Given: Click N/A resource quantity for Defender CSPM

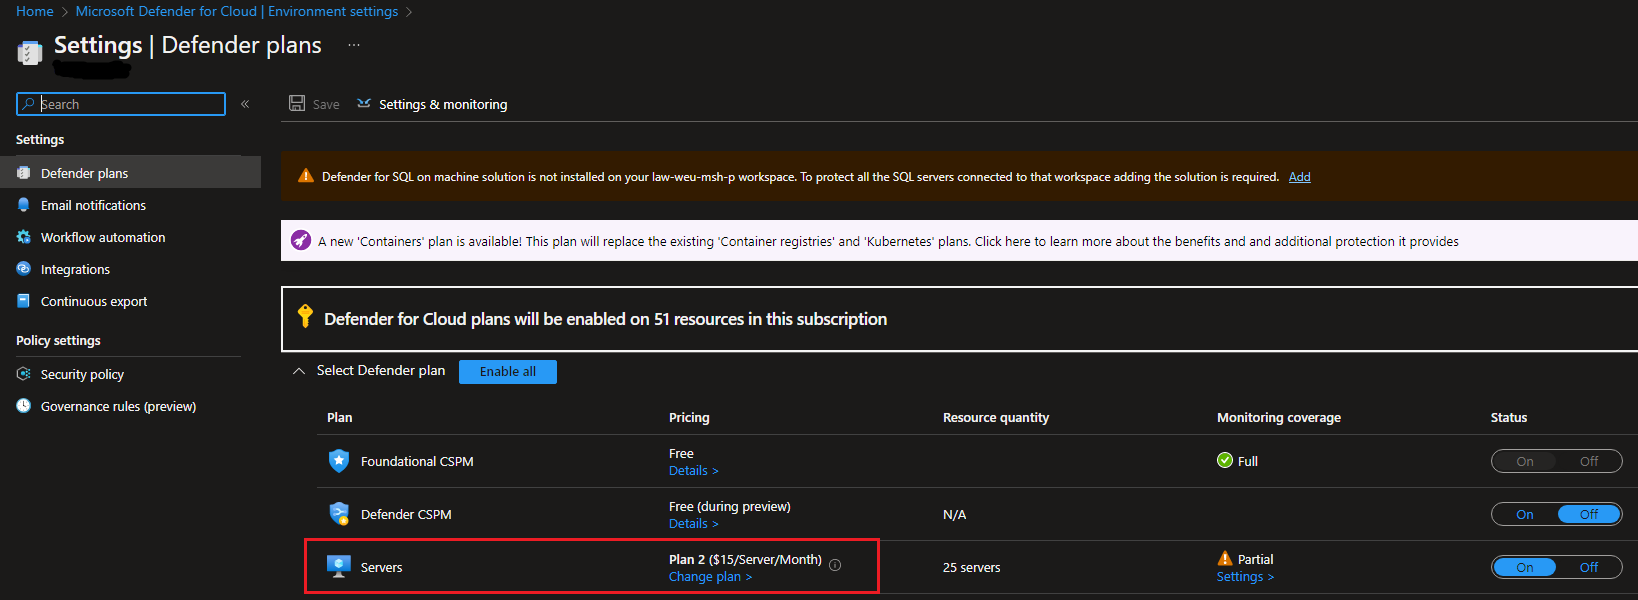Looking at the screenshot, I should [954, 514].
